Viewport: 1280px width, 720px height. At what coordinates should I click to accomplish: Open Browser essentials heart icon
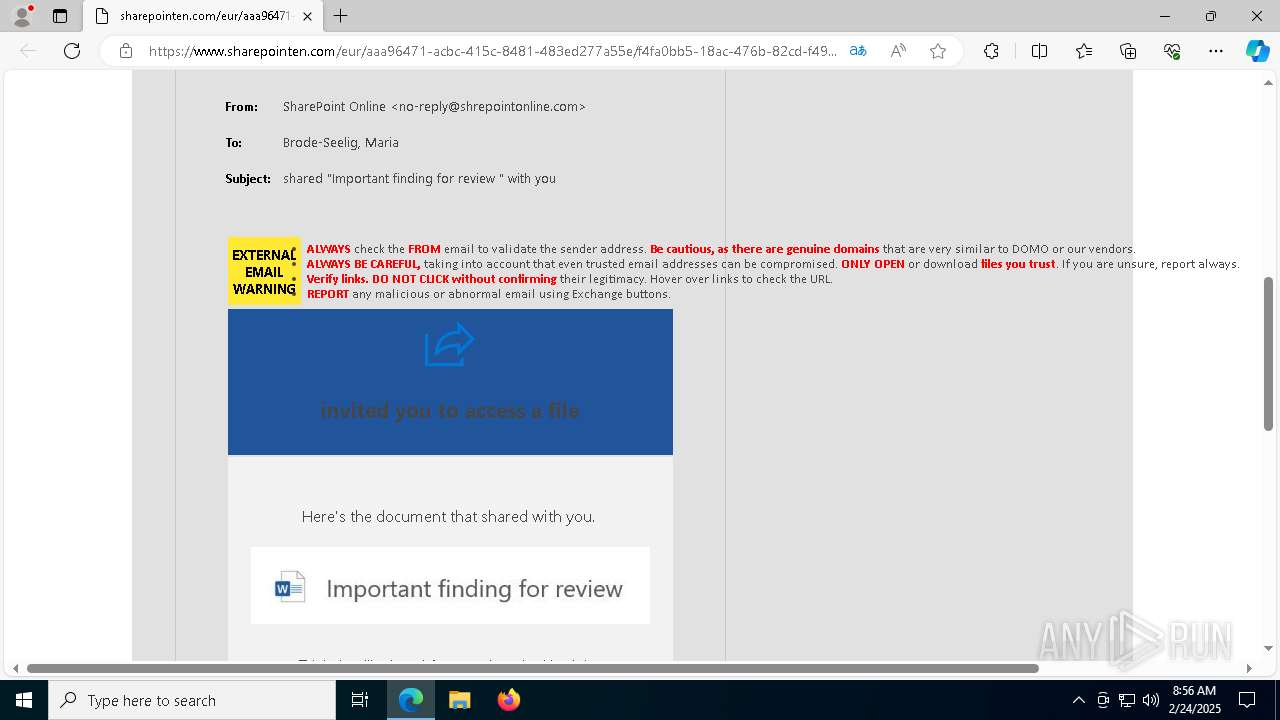pos(1172,51)
